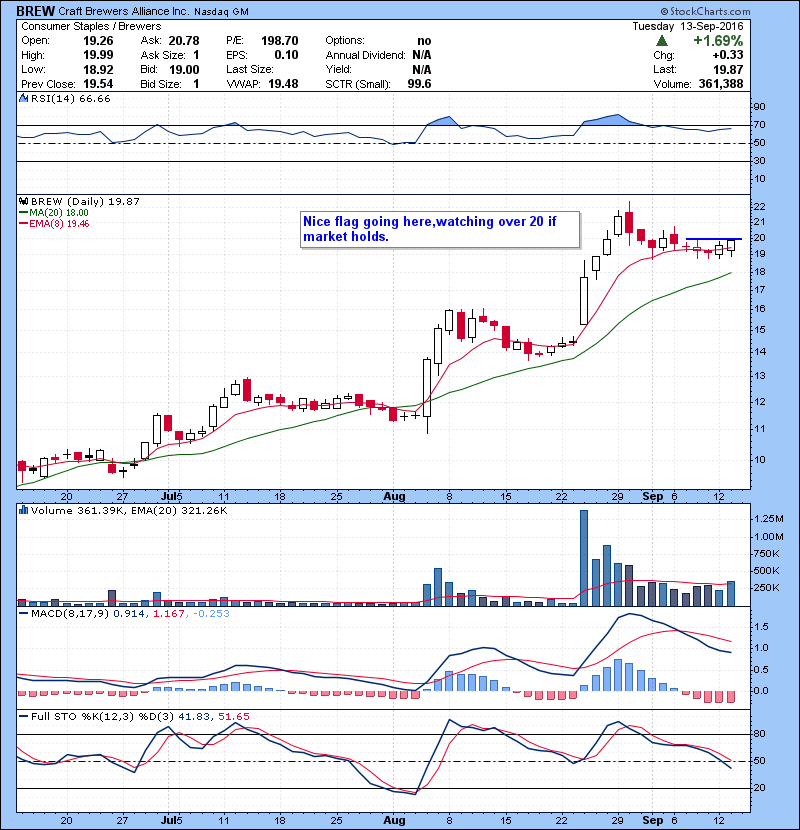Screen dimensions: 800x830
Task: Click the date 'Tuesday 13-Sep-2016'
Action: coord(688,26)
